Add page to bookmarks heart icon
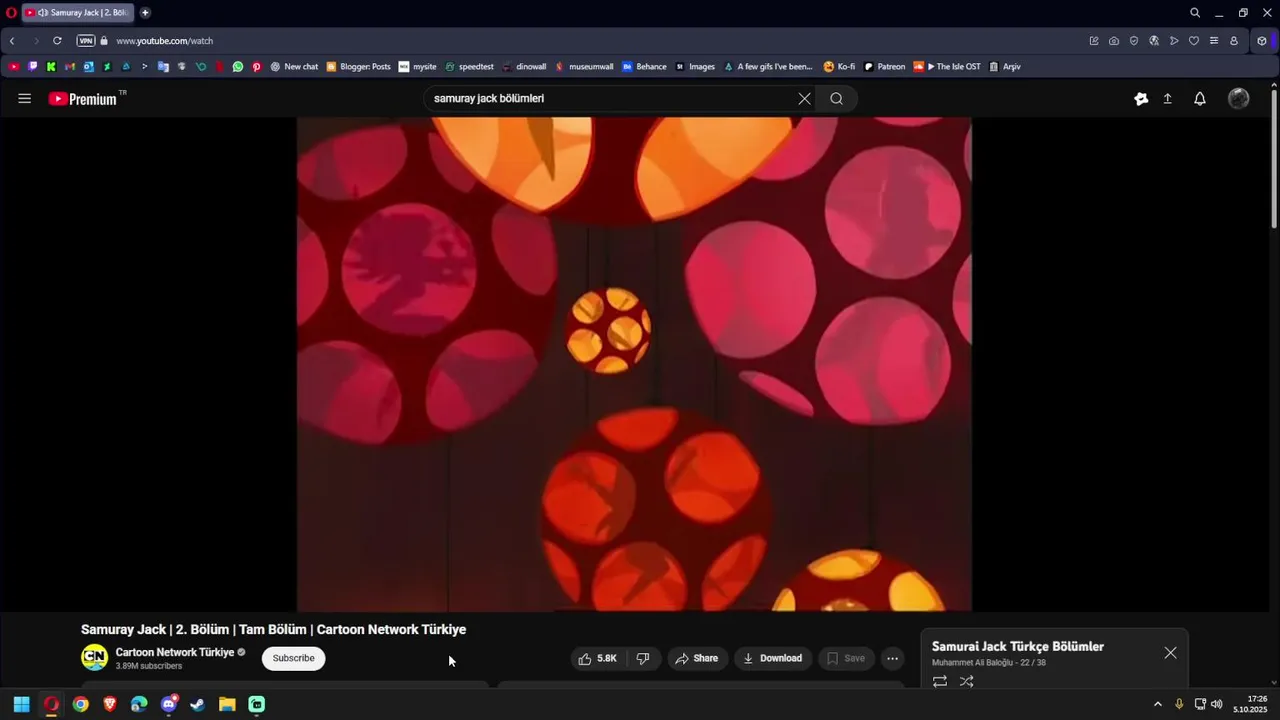This screenshot has height=720, width=1280. [1194, 41]
